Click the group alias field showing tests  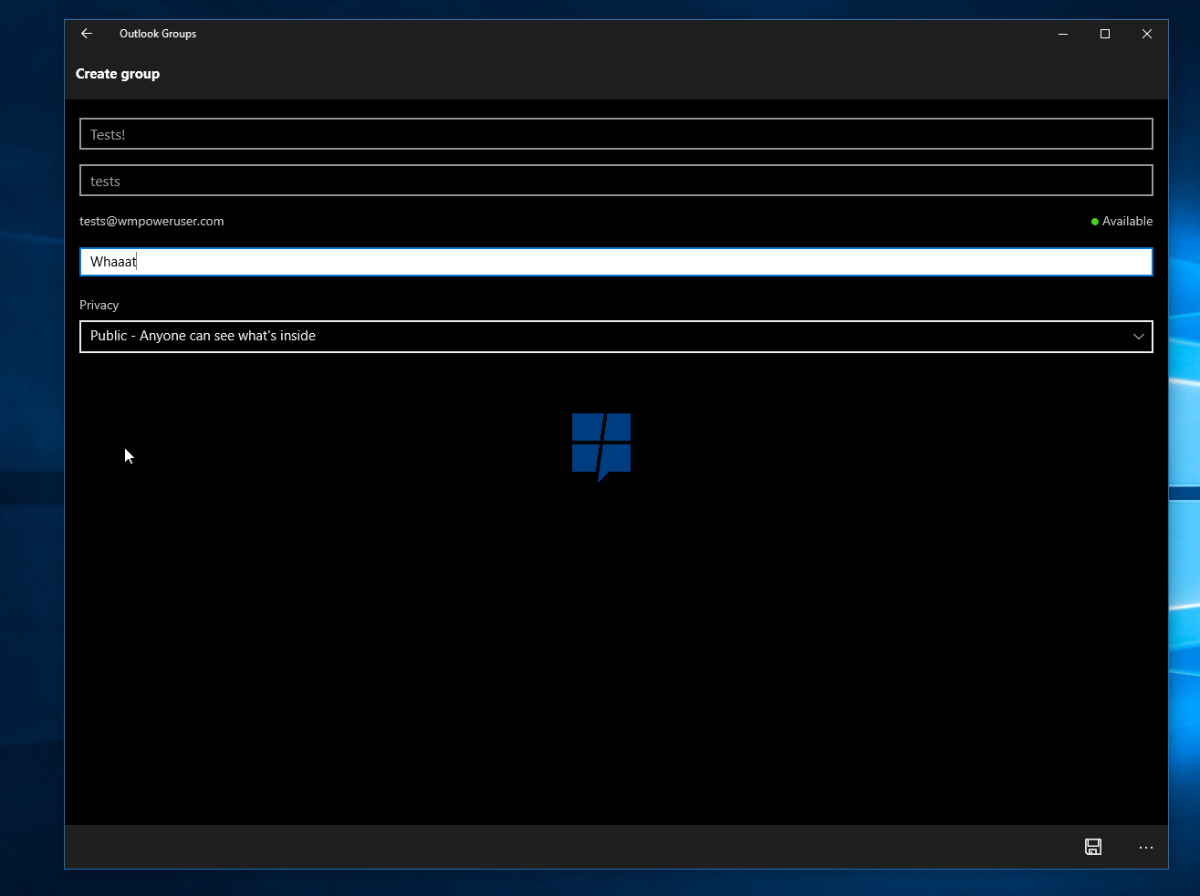[616, 181]
